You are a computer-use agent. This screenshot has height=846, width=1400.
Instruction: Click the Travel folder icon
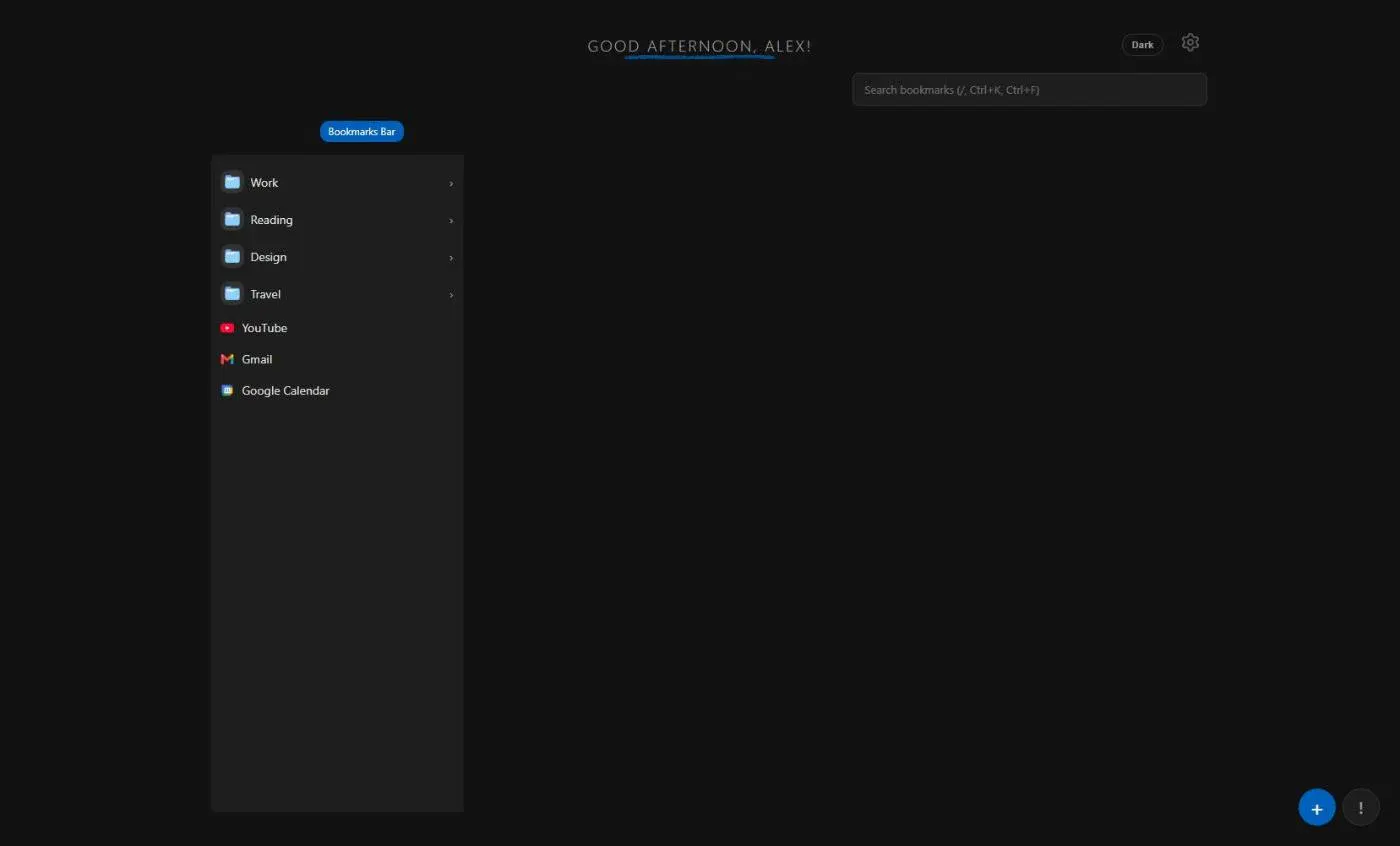point(232,293)
